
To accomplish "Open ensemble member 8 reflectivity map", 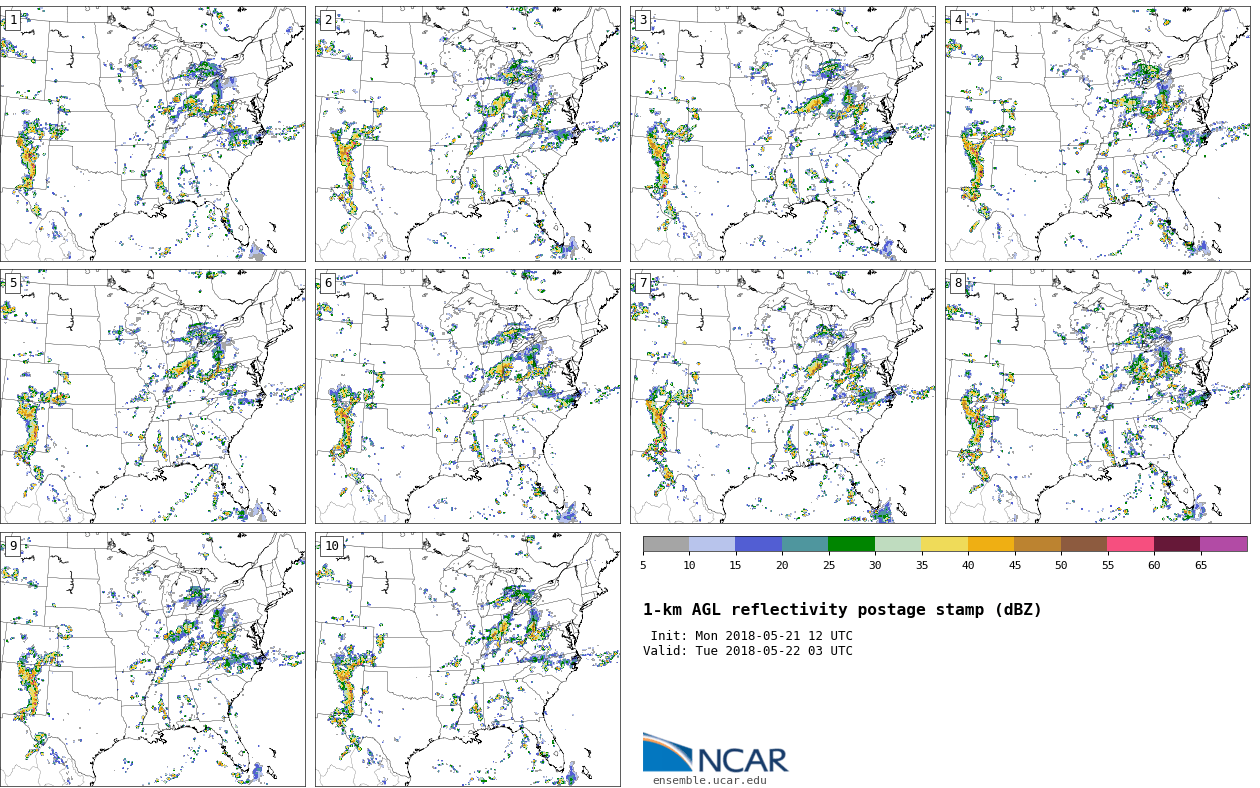I will coord(1097,396).
